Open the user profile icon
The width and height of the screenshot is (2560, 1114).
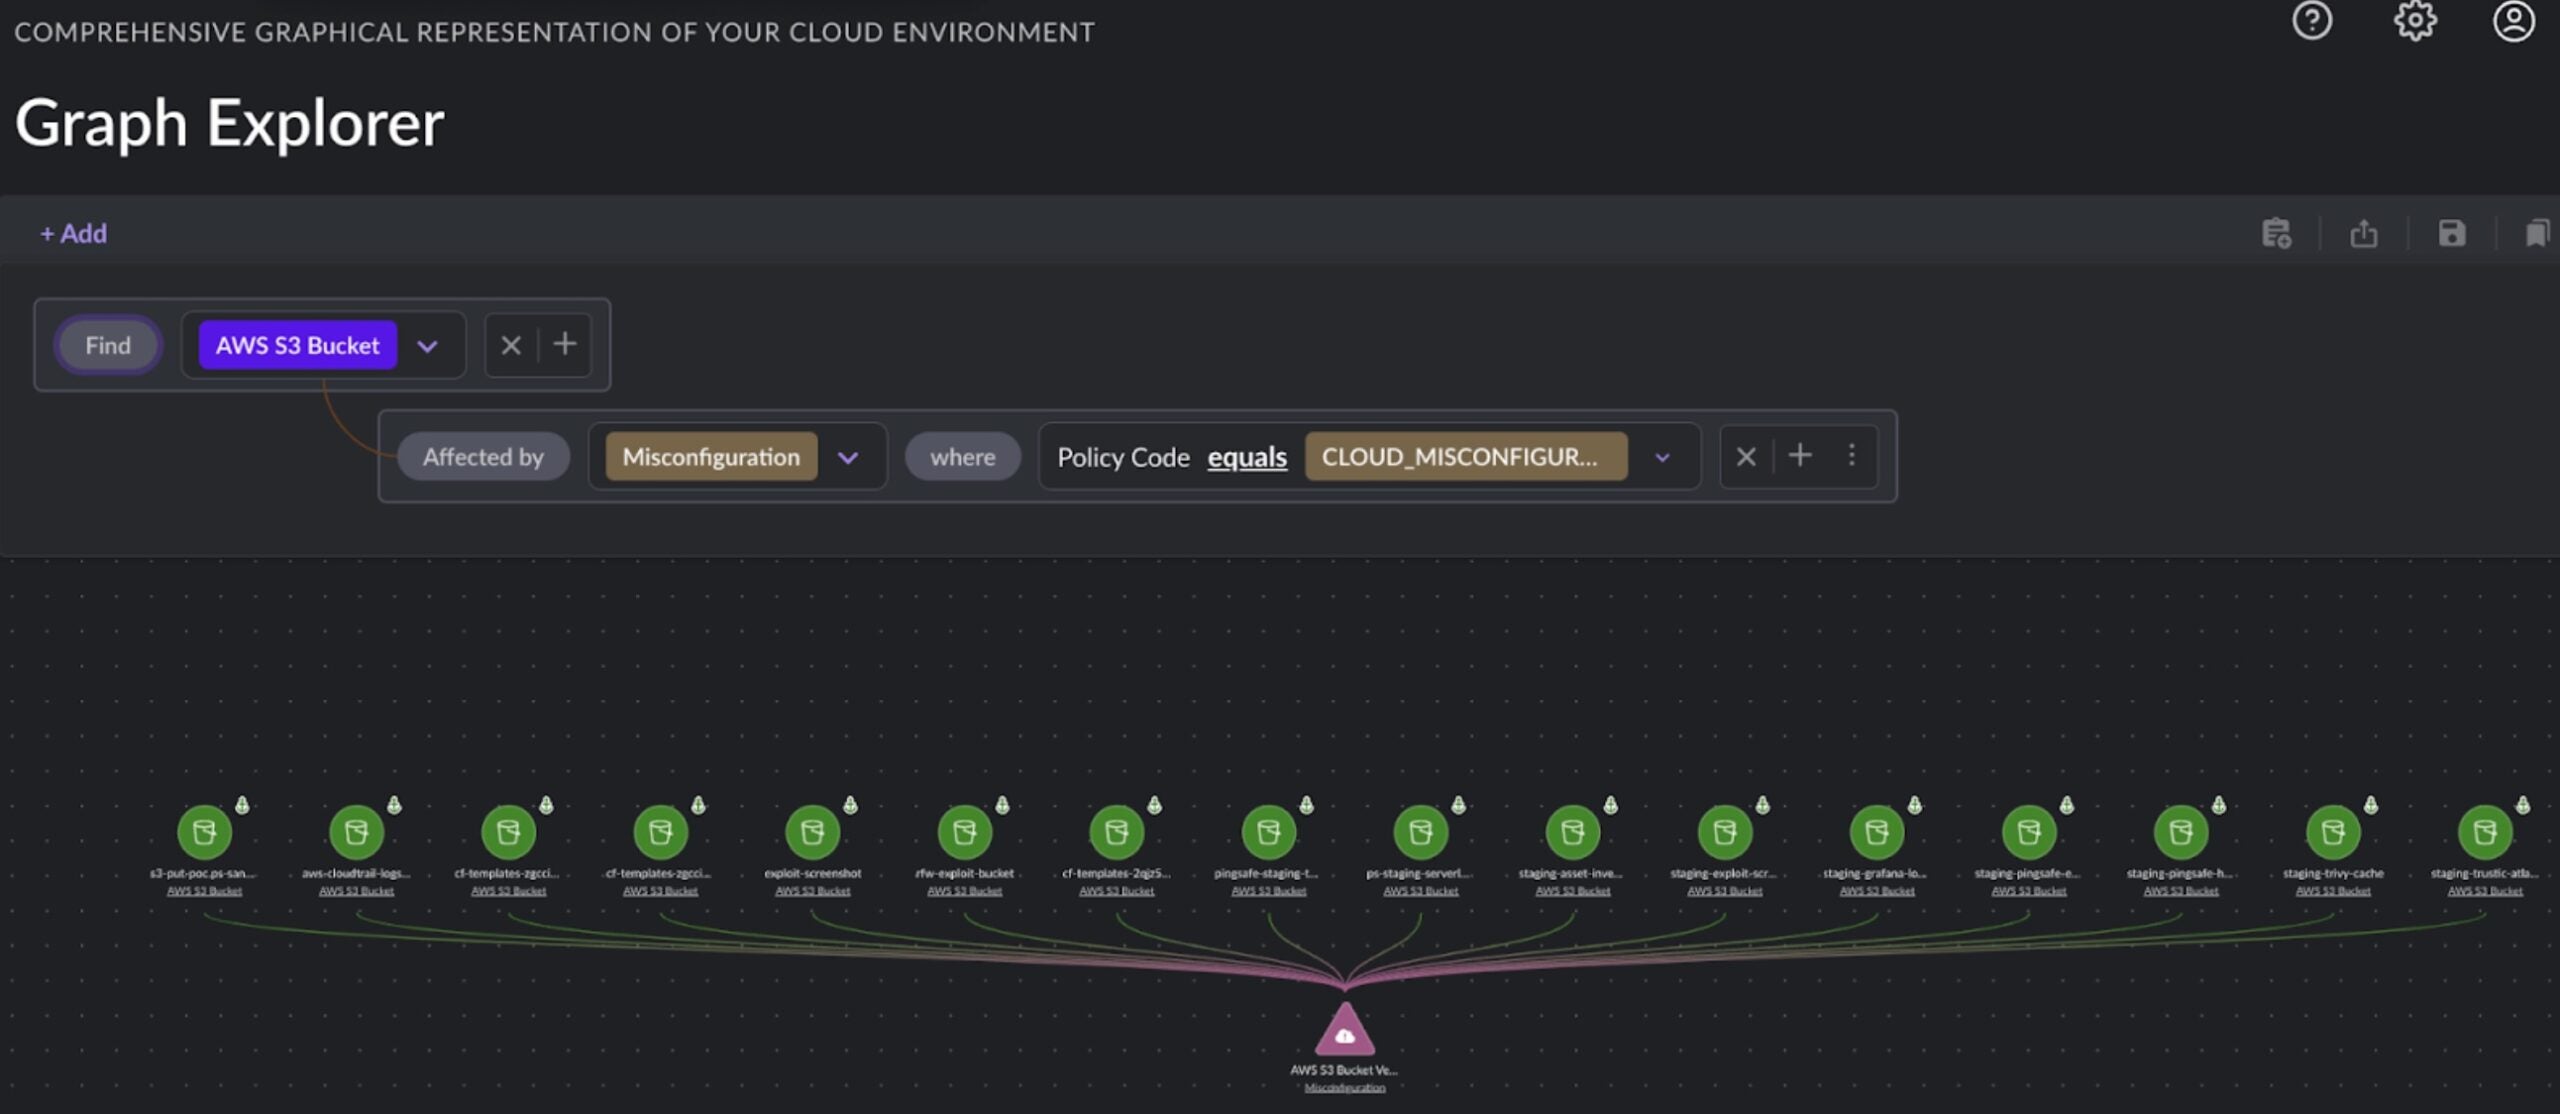[x=2513, y=21]
